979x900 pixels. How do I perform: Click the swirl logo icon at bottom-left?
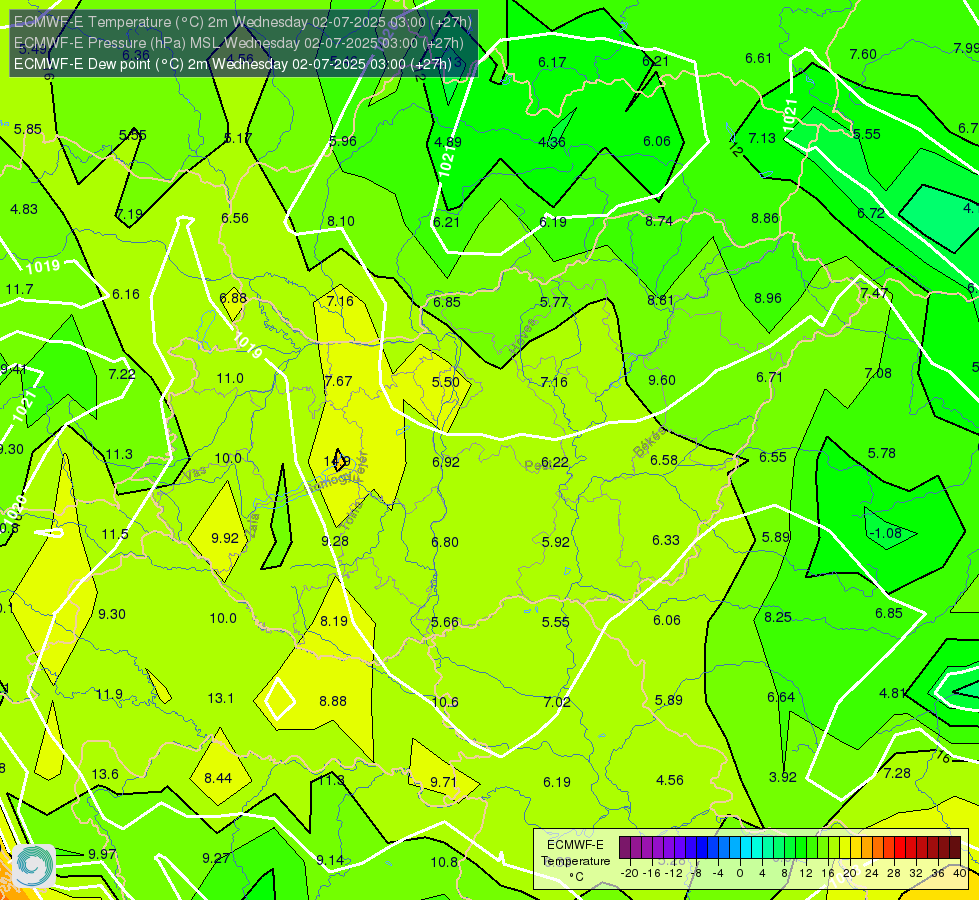(x=33, y=866)
